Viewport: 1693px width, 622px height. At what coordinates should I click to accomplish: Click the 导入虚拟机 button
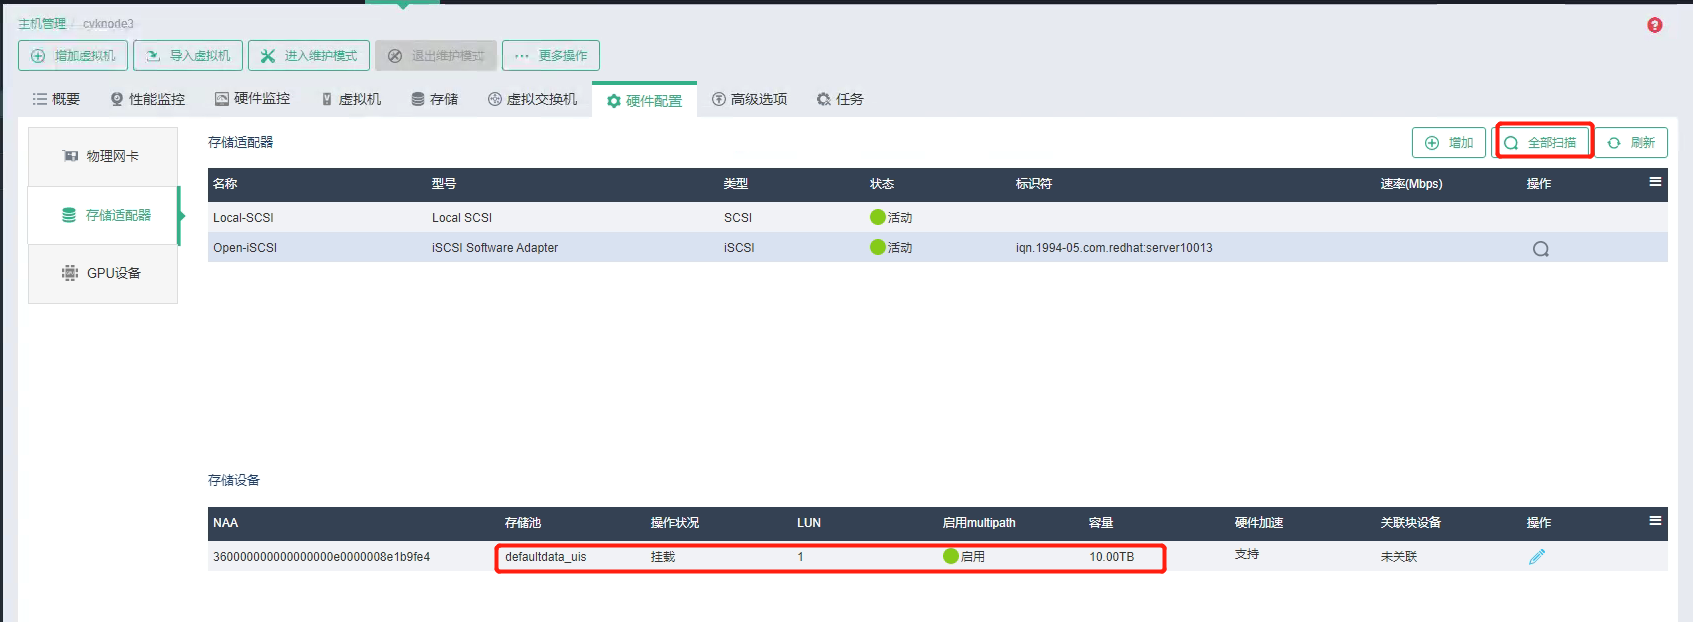coord(188,56)
